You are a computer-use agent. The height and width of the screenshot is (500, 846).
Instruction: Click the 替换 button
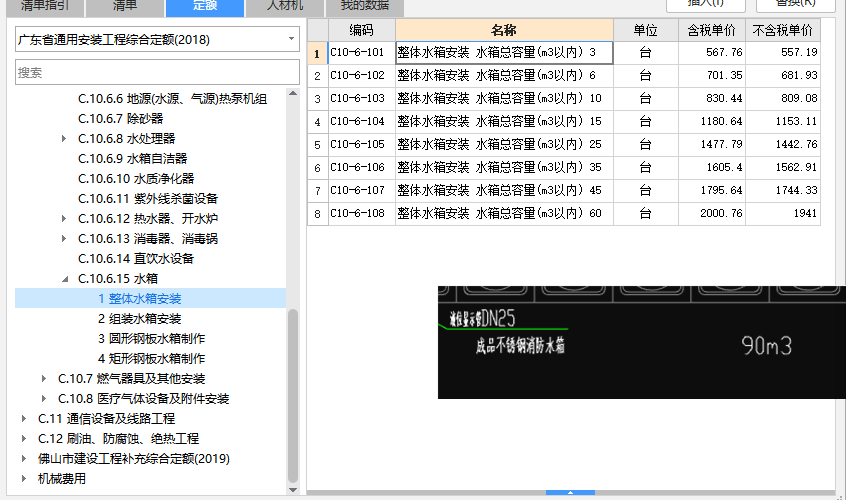(x=796, y=4)
